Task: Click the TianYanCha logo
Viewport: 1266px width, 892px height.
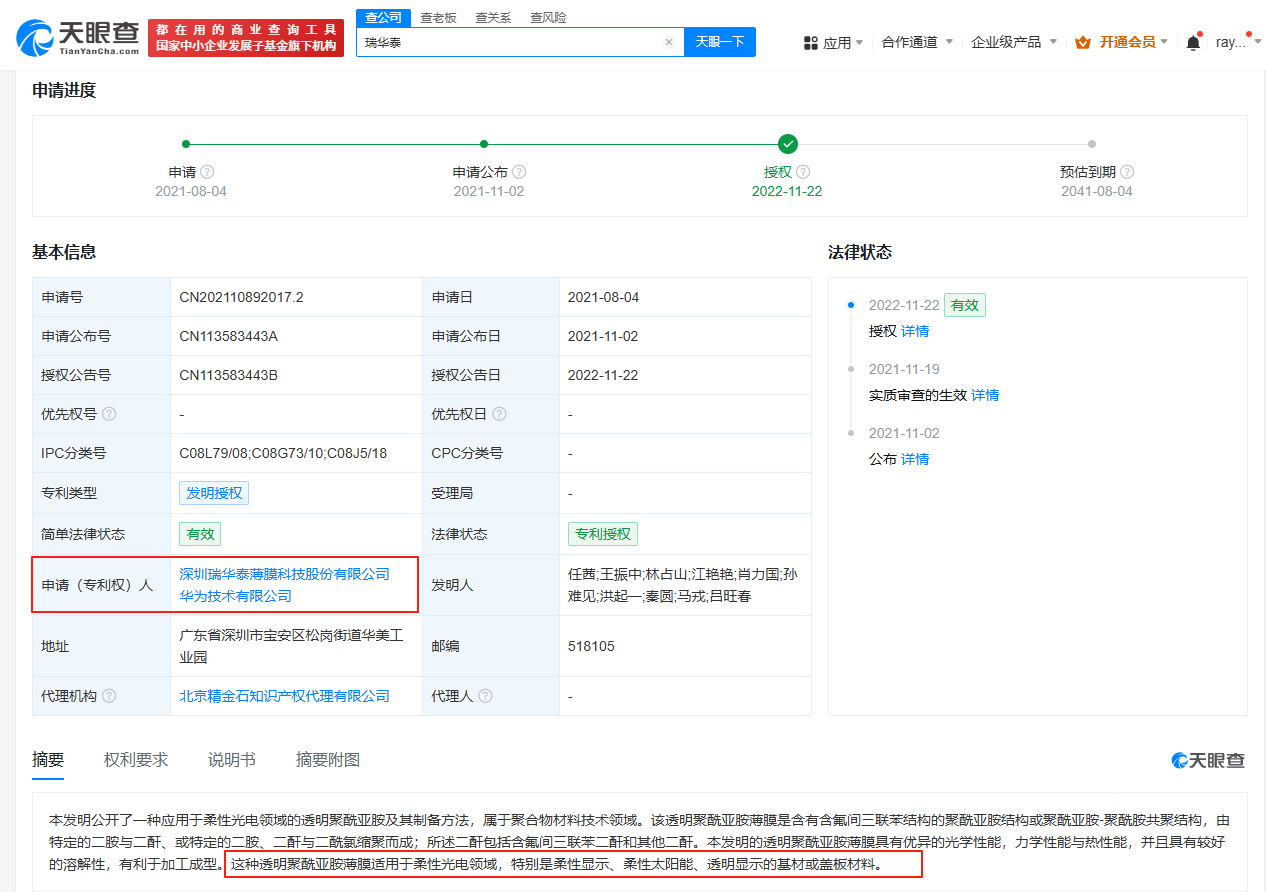Action: pyautogui.click(x=78, y=38)
